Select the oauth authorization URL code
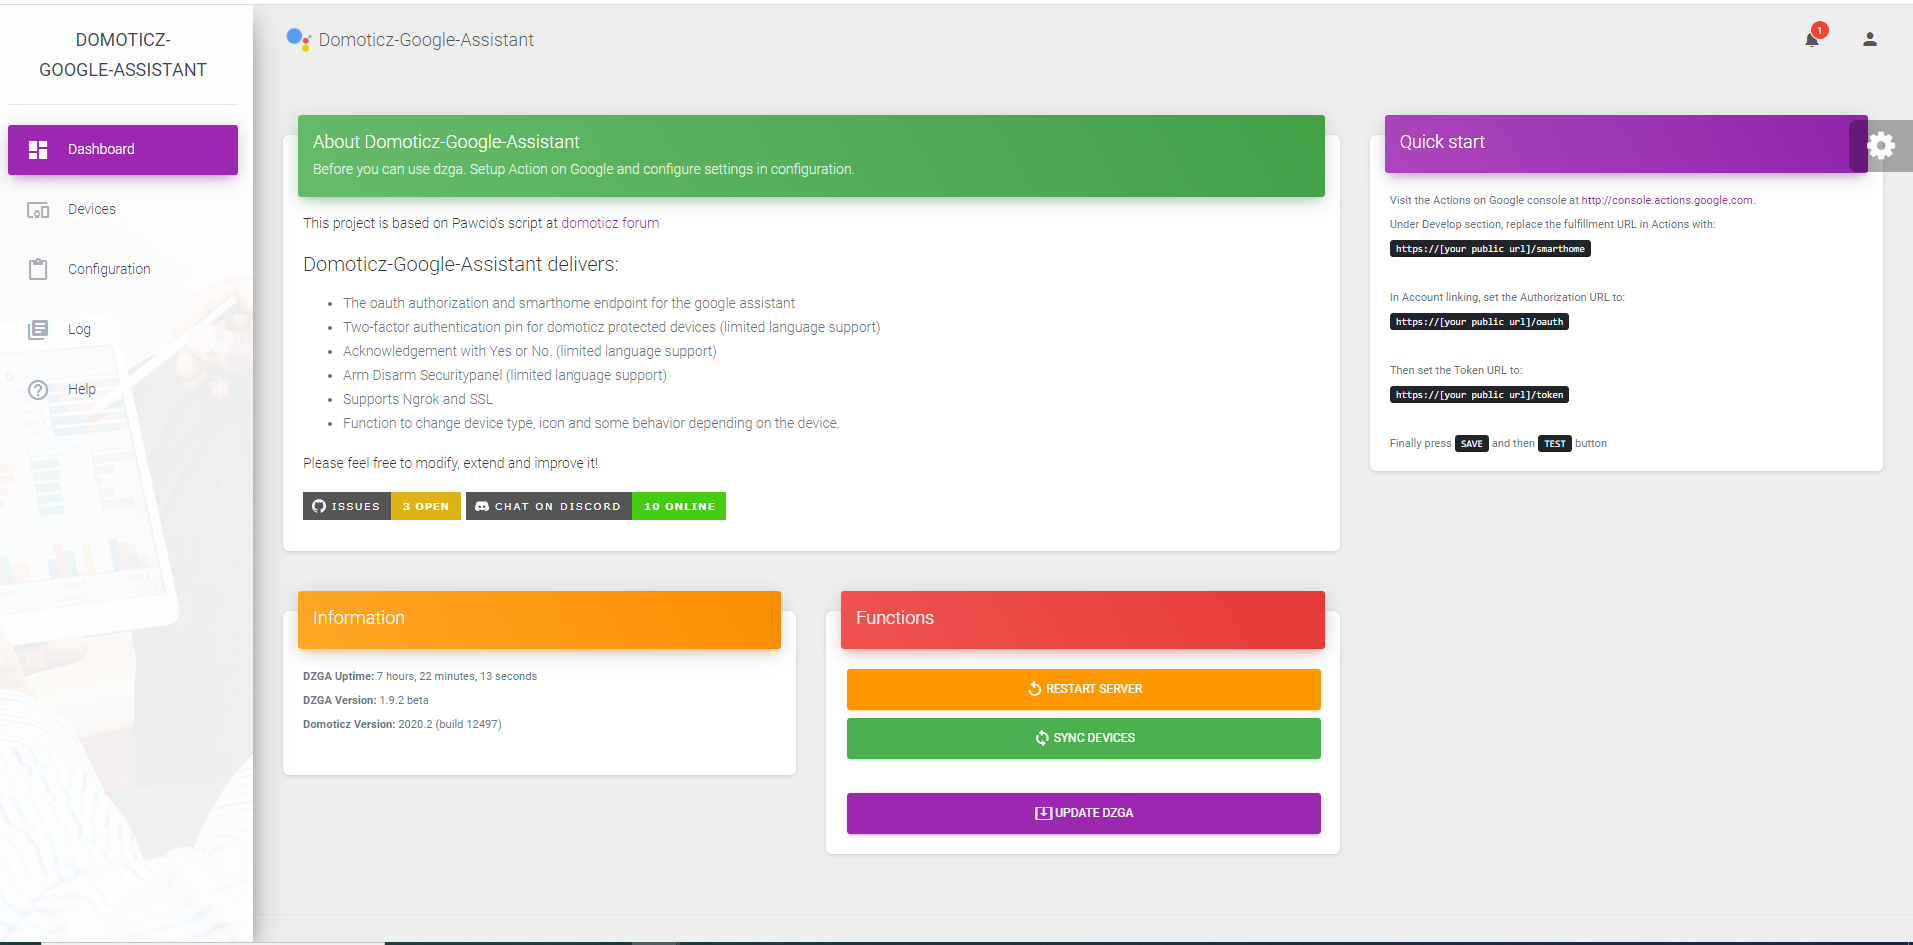 1479,322
